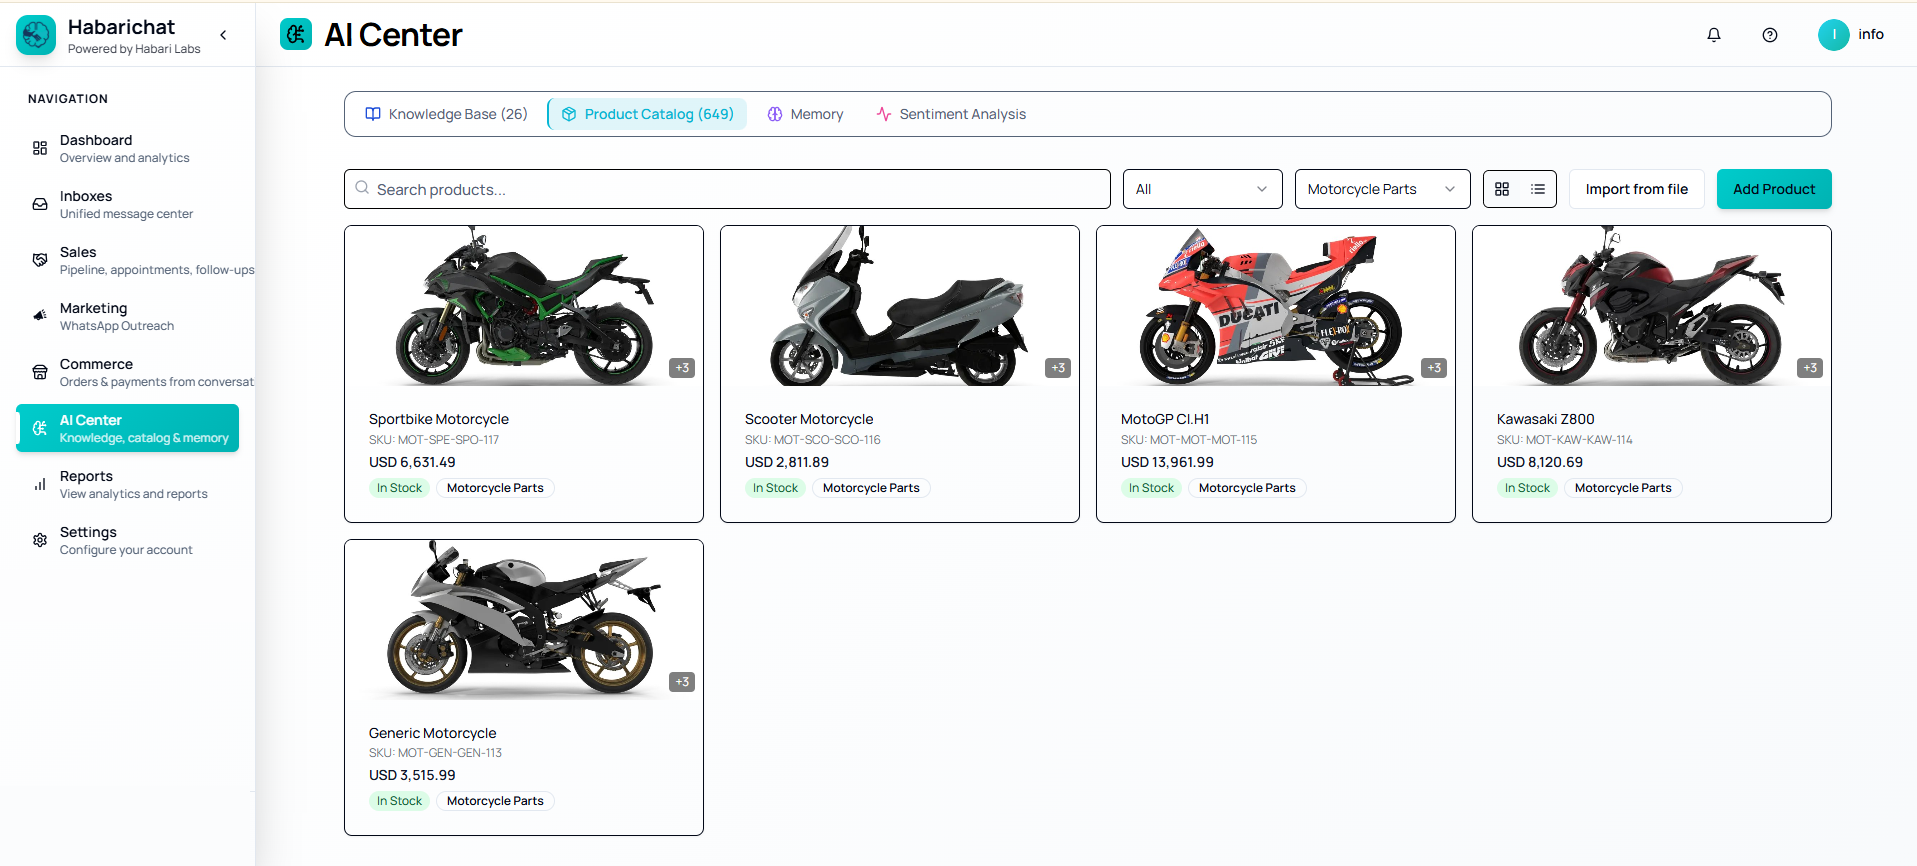Viewport: 1917px width, 866px height.
Task: Collapse the sidebar with the chevron arrow
Action: pos(223,35)
